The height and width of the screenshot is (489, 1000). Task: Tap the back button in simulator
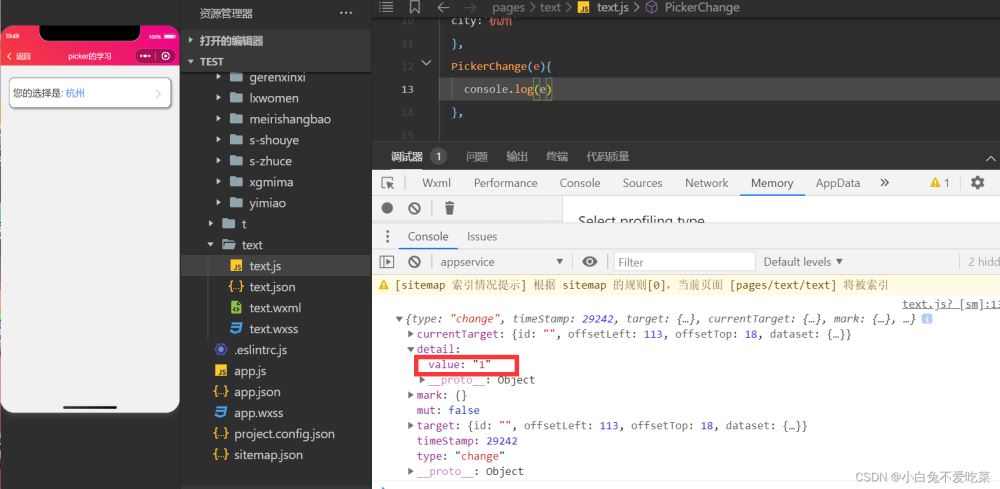tap(19, 56)
